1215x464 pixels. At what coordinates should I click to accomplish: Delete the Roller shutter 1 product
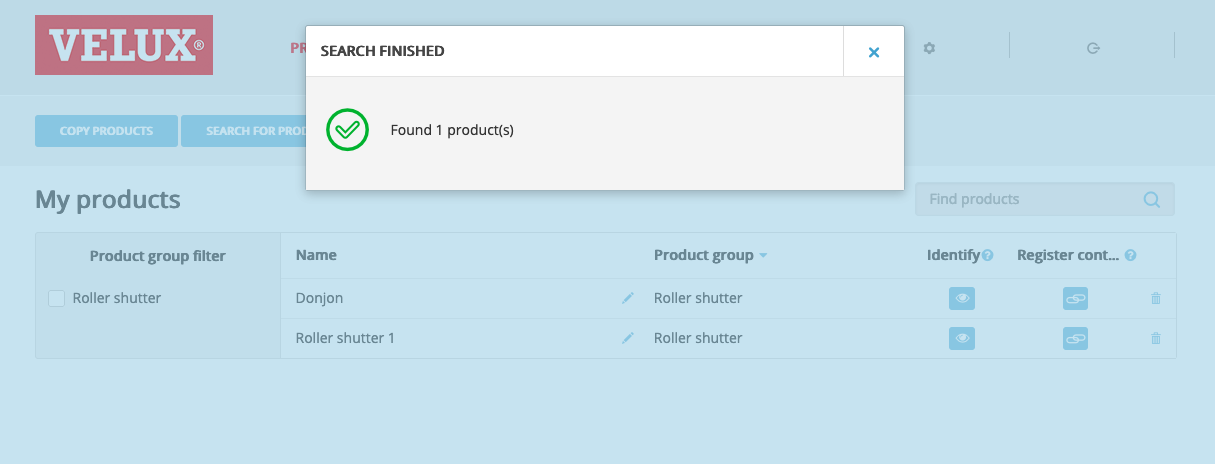tap(1156, 338)
